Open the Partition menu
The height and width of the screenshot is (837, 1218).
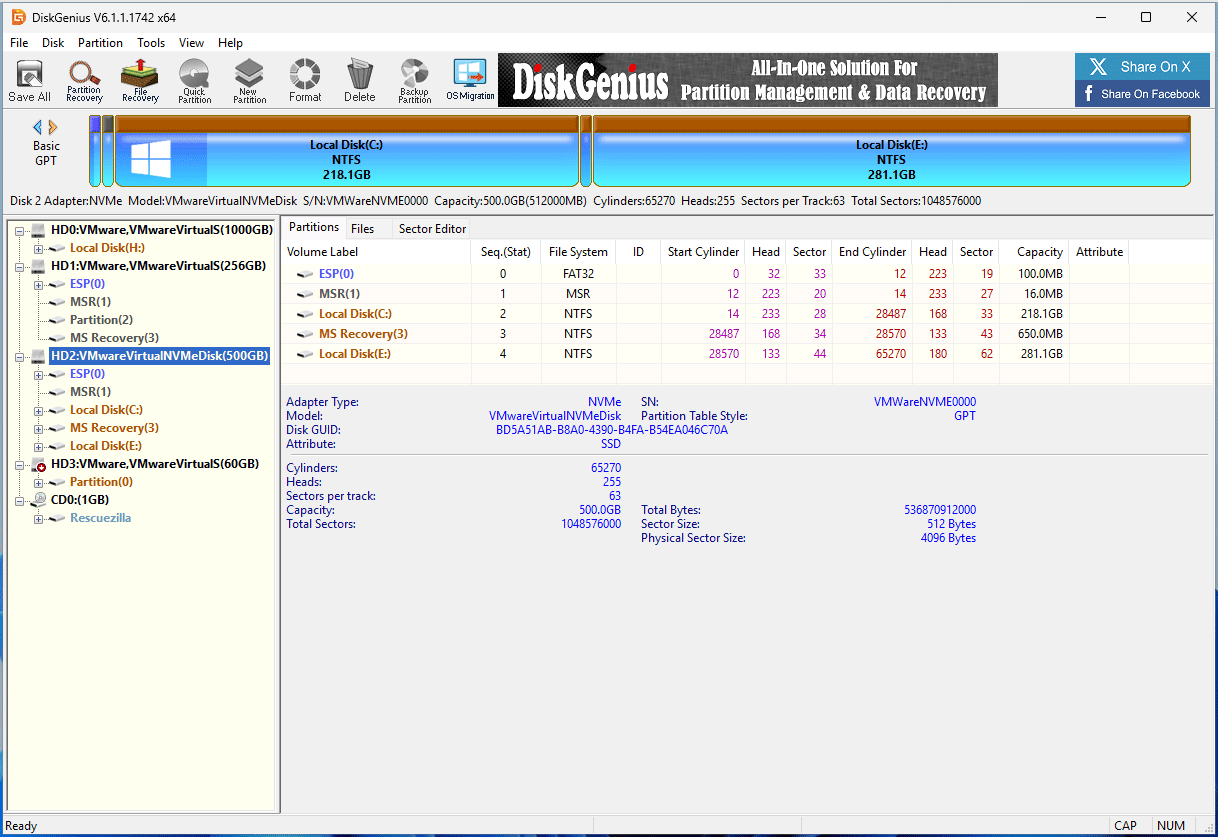(x=100, y=43)
